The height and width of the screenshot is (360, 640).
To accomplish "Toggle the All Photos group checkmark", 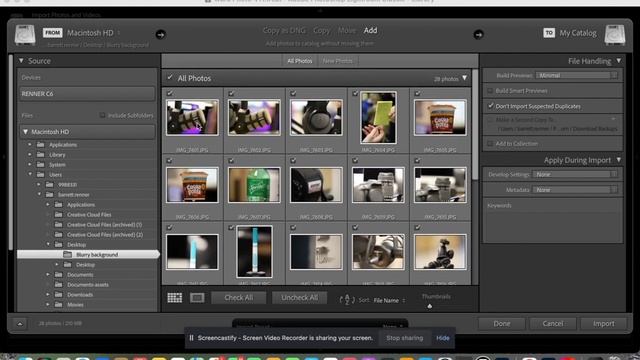I will click(x=170, y=78).
